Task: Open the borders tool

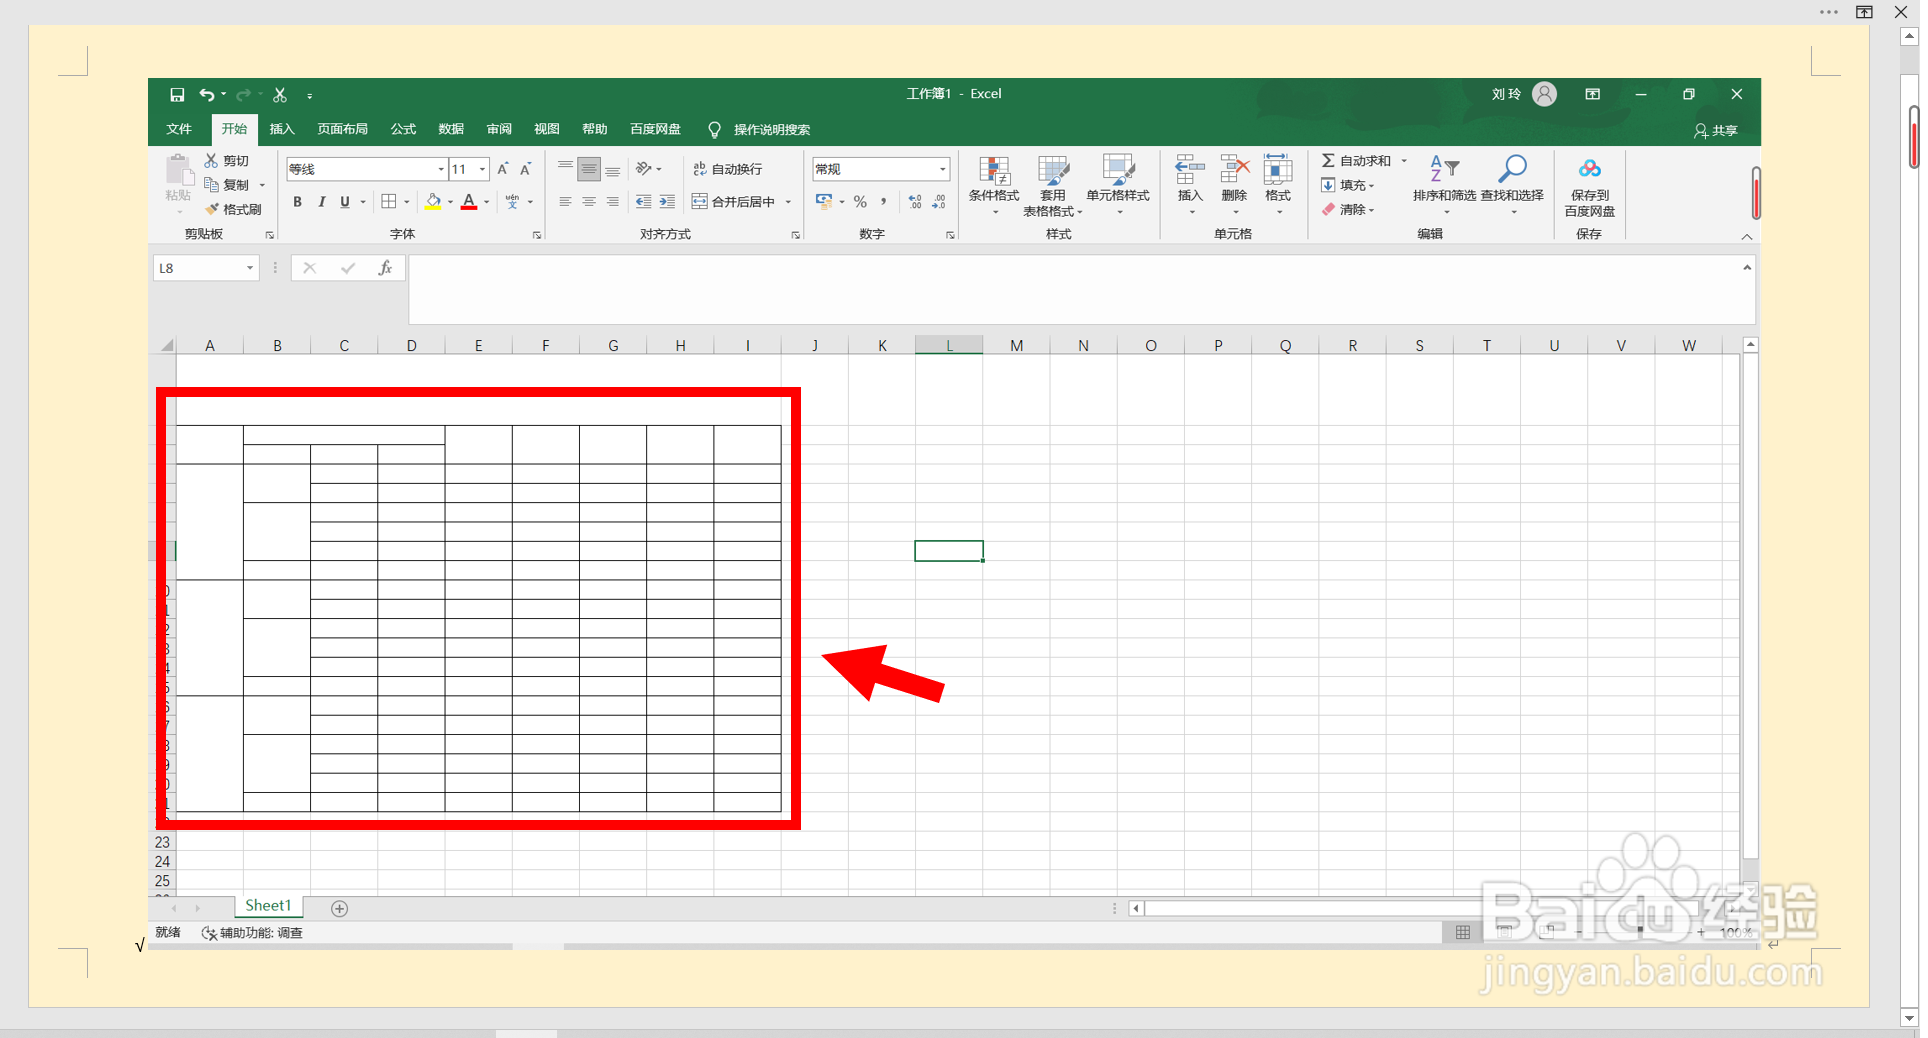Action: click(x=389, y=202)
